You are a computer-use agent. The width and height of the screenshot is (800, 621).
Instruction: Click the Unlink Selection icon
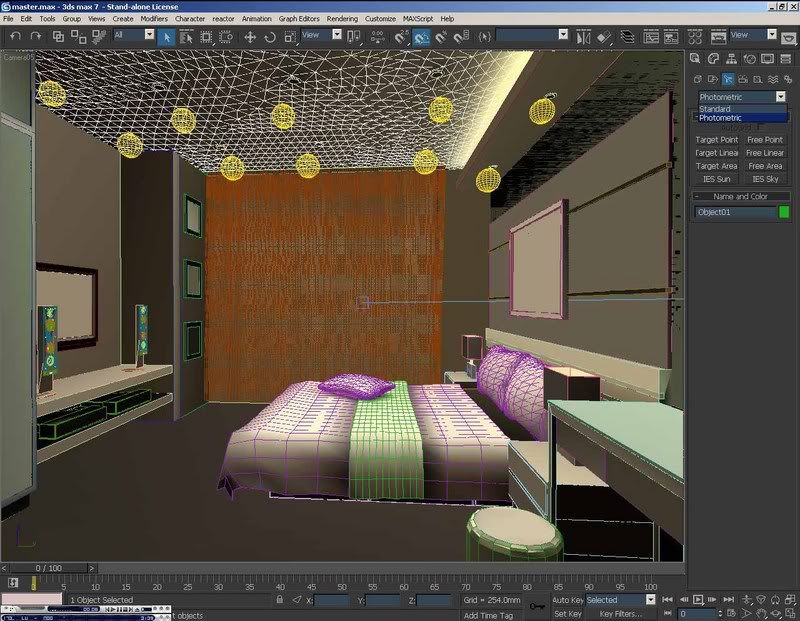coord(78,36)
